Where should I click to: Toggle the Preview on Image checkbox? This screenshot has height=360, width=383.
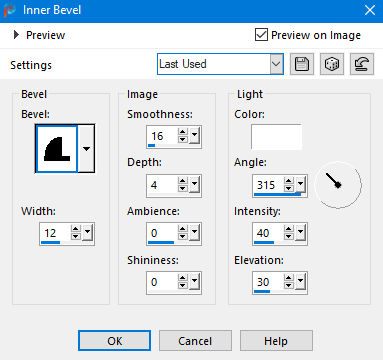261,35
